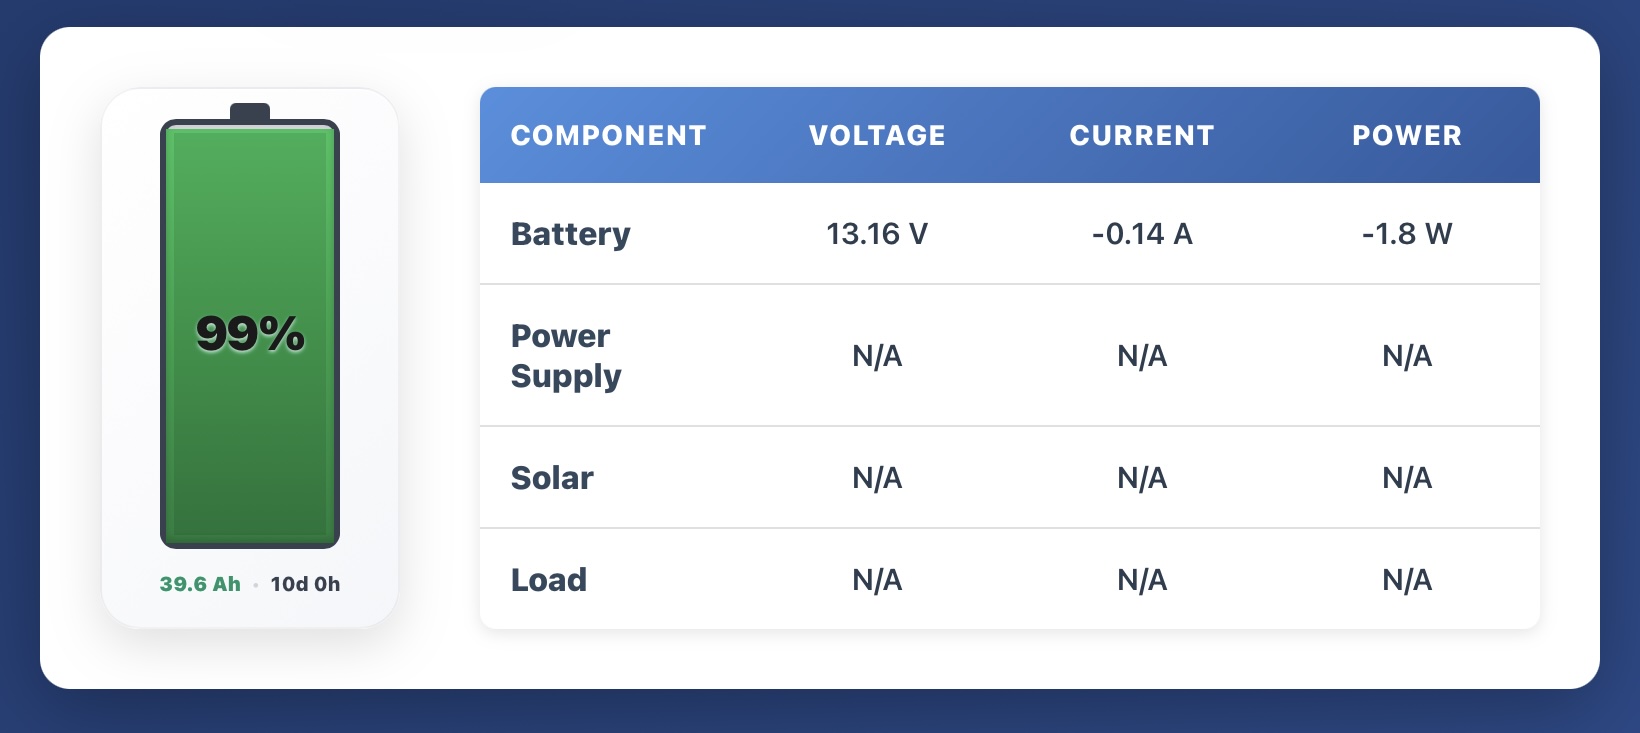Screen dimensions: 1640x733
Task: Select the Solar row label
Action: pyautogui.click(x=552, y=478)
